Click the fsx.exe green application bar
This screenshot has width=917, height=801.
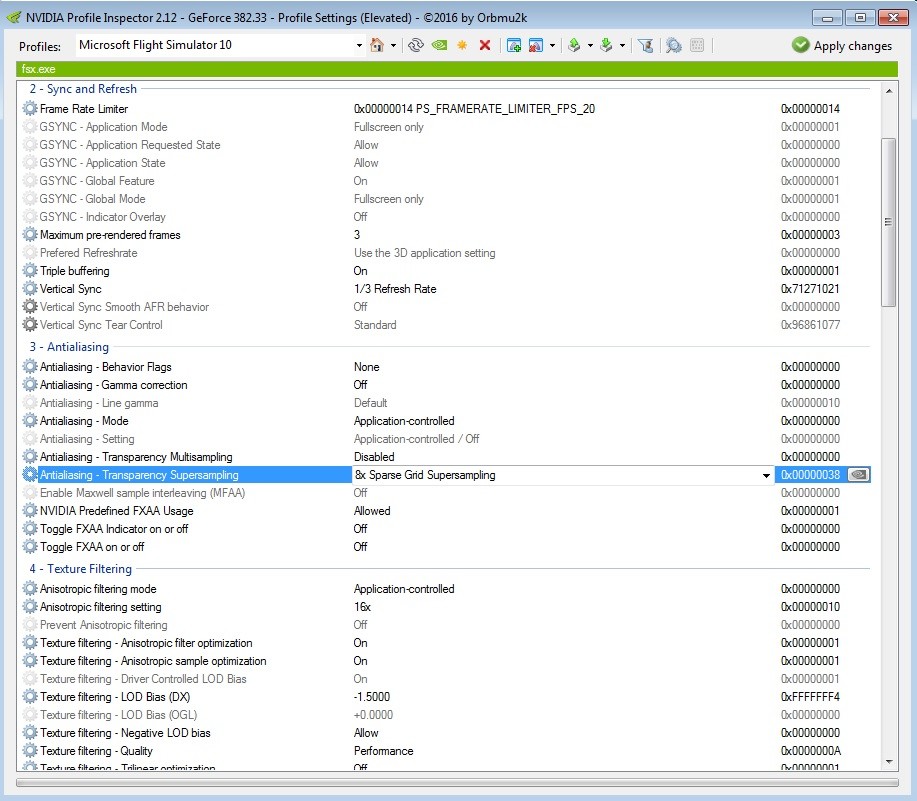(x=457, y=69)
